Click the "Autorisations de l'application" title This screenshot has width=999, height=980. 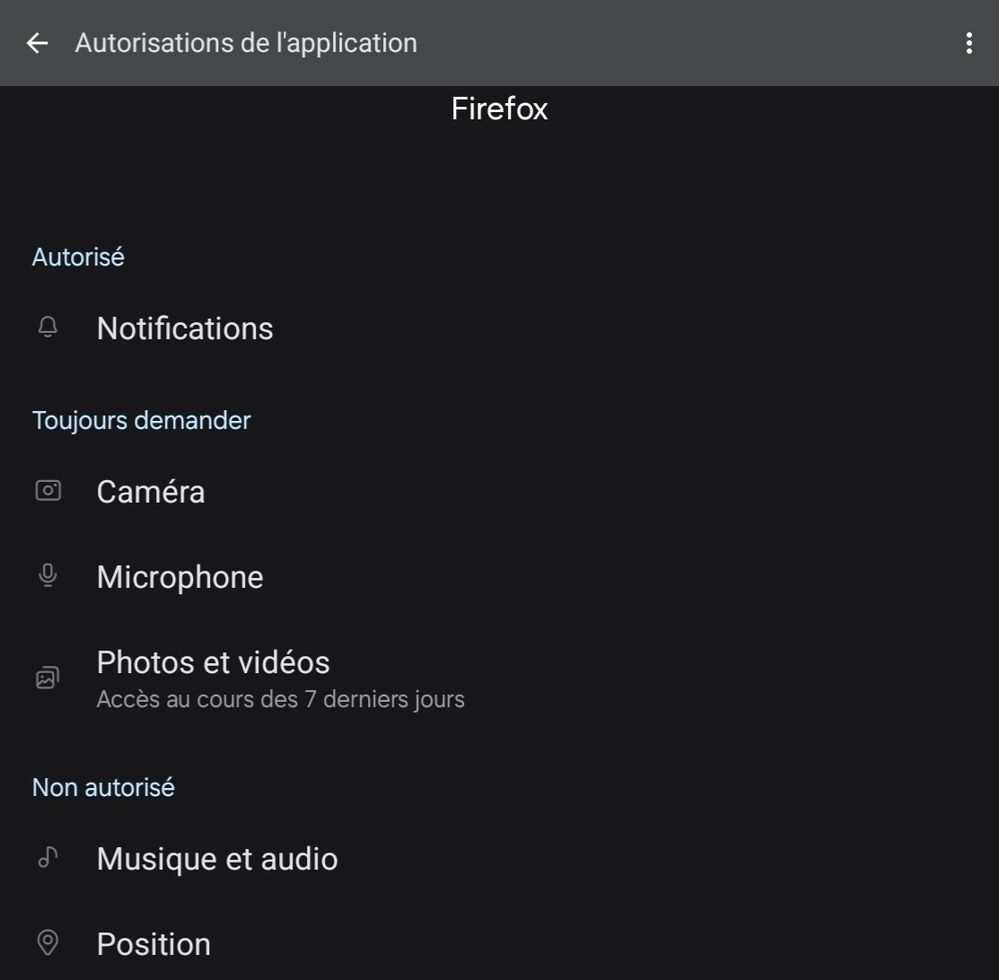click(x=246, y=43)
